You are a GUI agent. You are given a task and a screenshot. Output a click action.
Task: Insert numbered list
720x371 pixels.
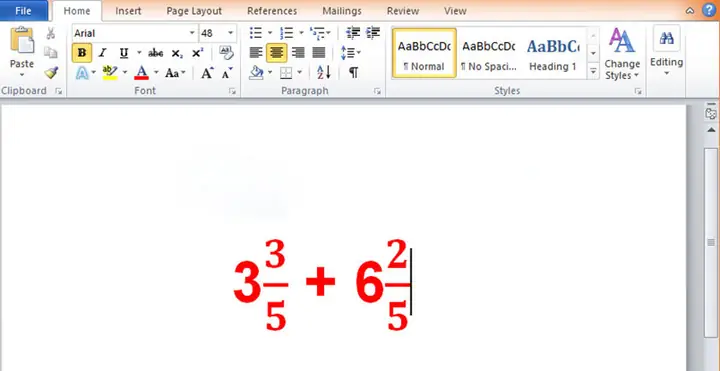287,33
